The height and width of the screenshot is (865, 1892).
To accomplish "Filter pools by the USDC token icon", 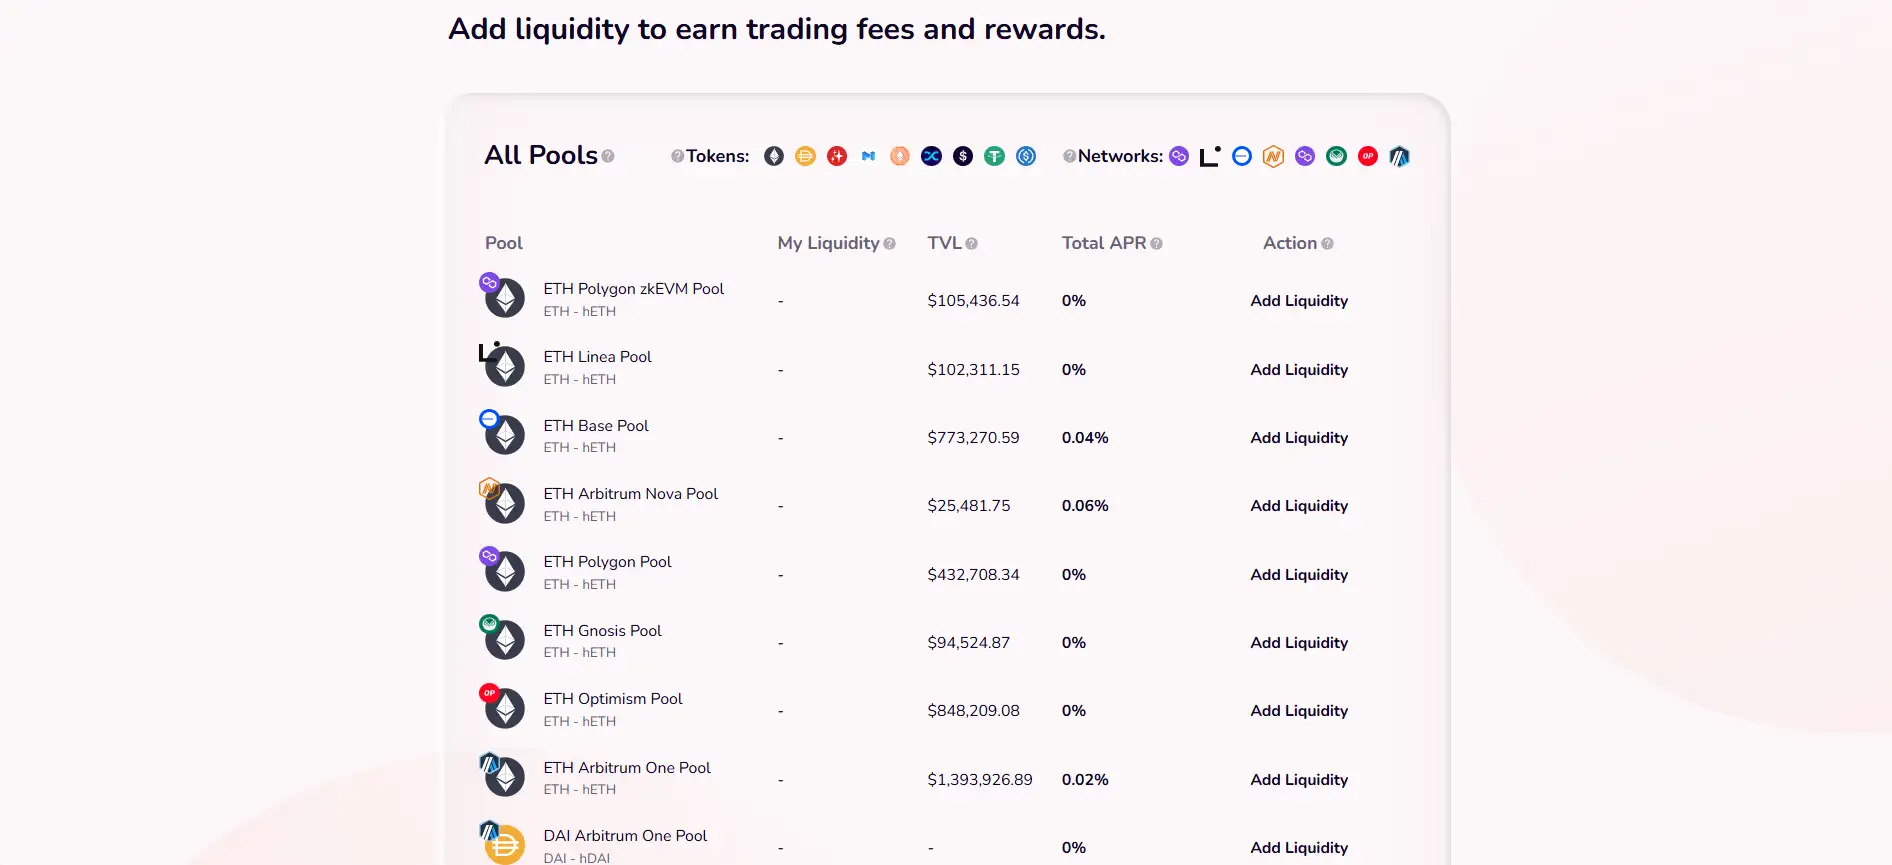I will (1026, 156).
